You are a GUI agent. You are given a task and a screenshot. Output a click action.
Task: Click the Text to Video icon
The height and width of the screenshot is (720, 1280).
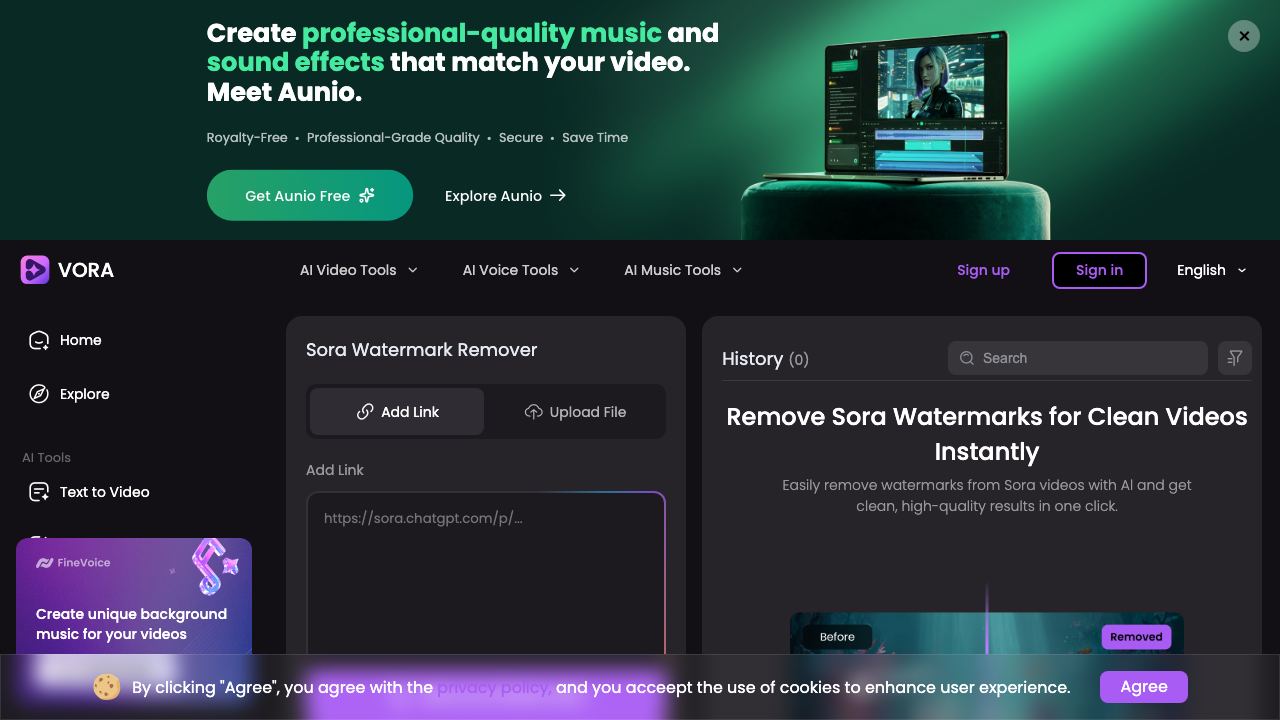pos(39,492)
